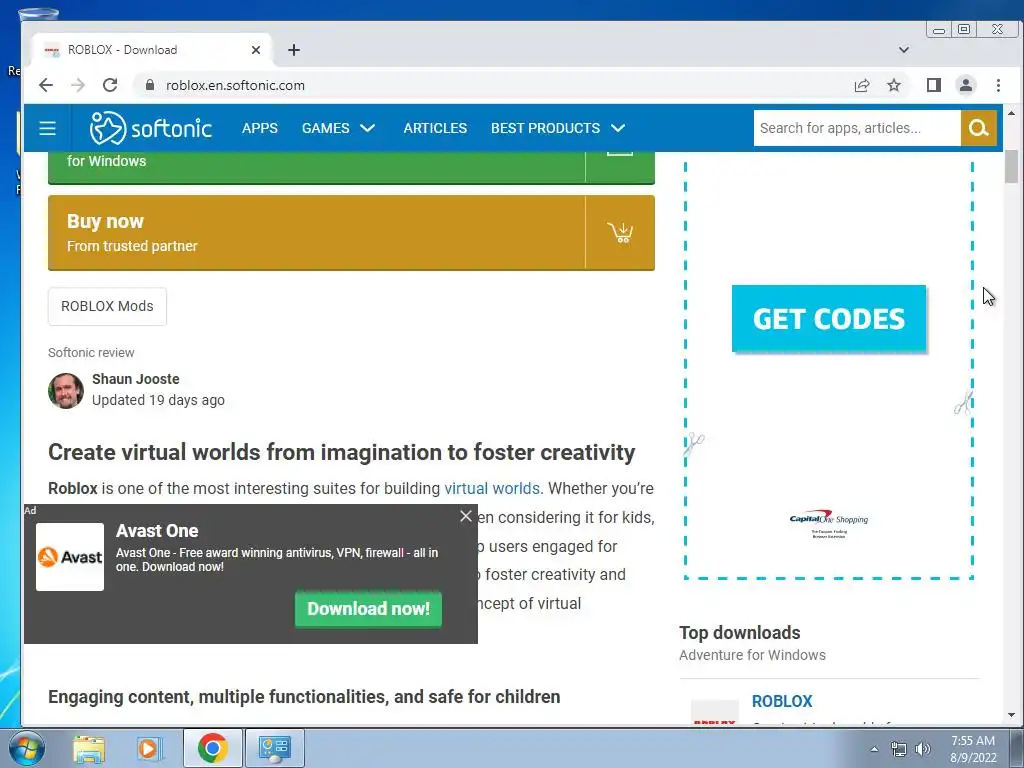Open the tab search chevron

point(904,50)
